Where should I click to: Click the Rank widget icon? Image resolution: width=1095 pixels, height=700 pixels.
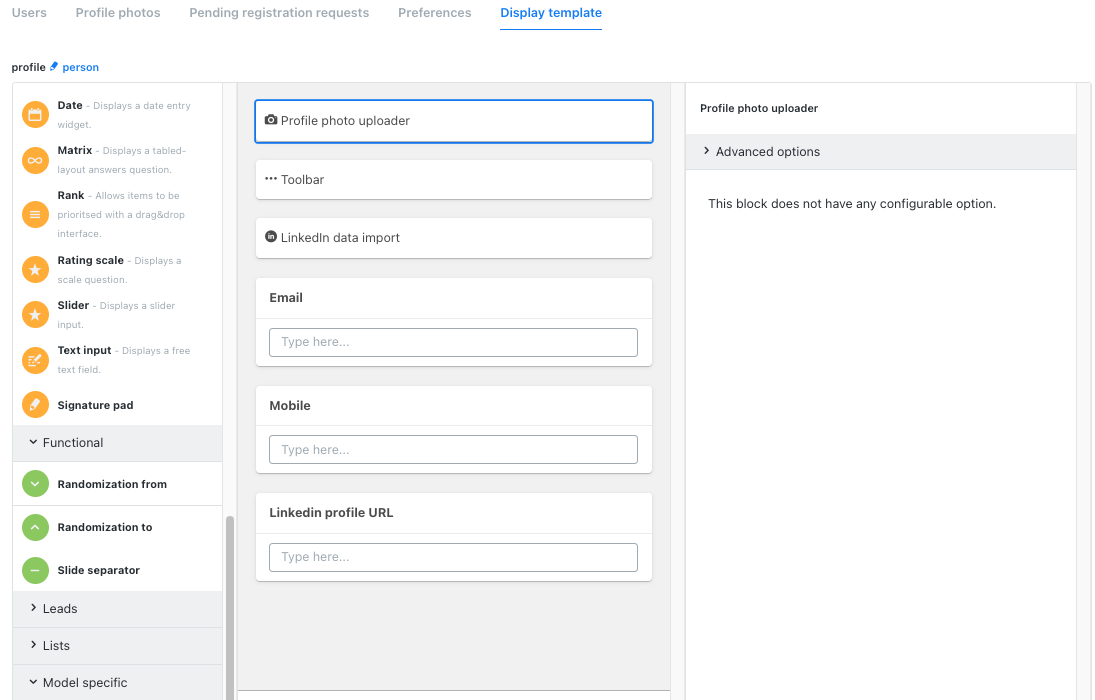[35, 214]
